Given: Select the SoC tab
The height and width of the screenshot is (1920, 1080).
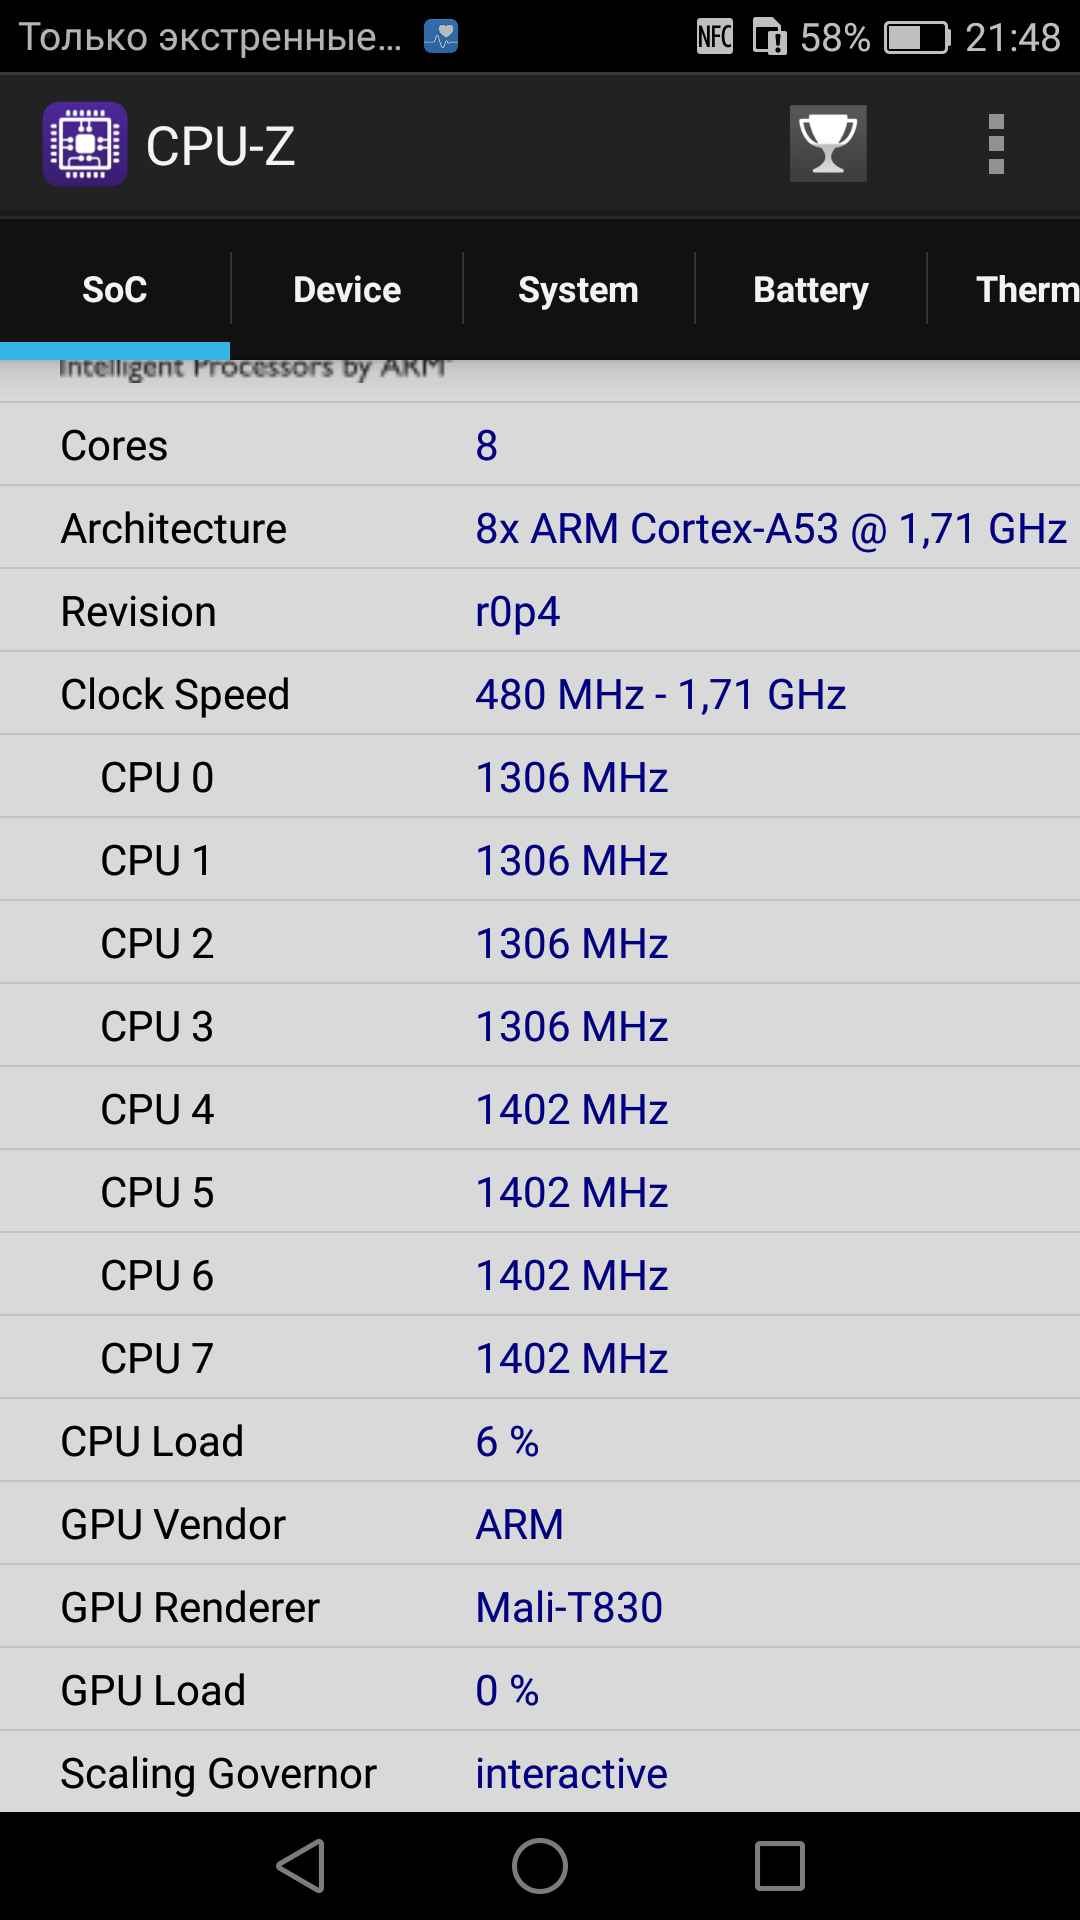Looking at the screenshot, I should (115, 290).
